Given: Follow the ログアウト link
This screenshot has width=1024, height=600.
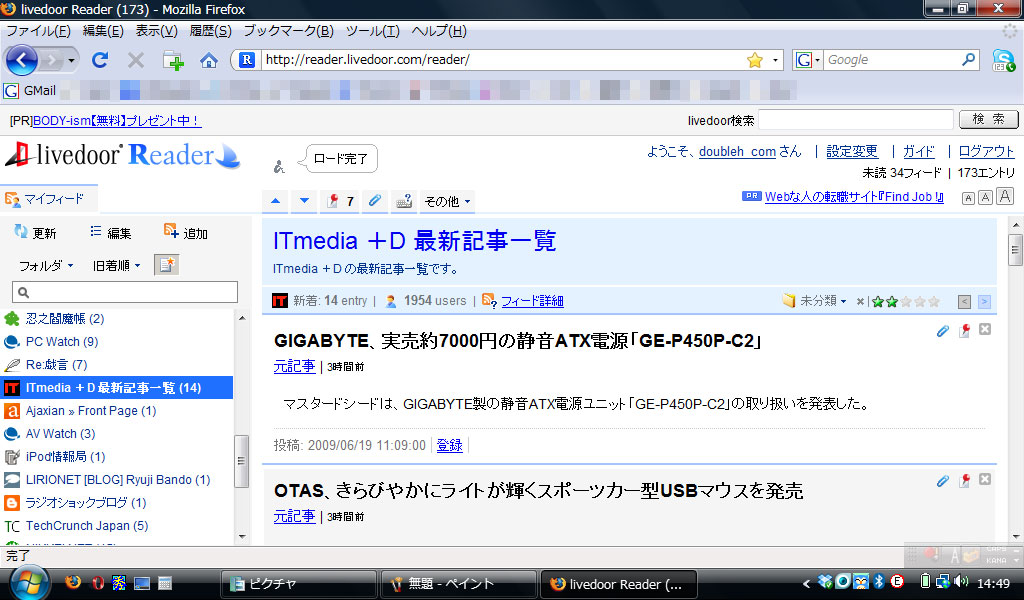Looking at the screenshot, I should tap(986, 151).
